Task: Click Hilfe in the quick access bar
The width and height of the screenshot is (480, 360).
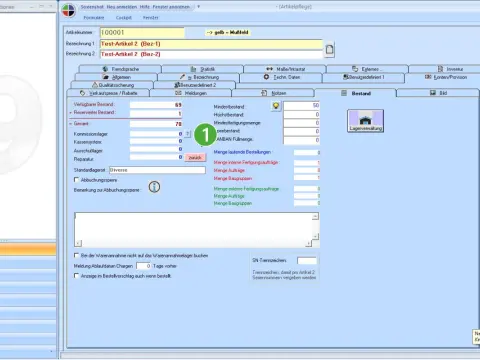Action: click(x=145, y=7)
